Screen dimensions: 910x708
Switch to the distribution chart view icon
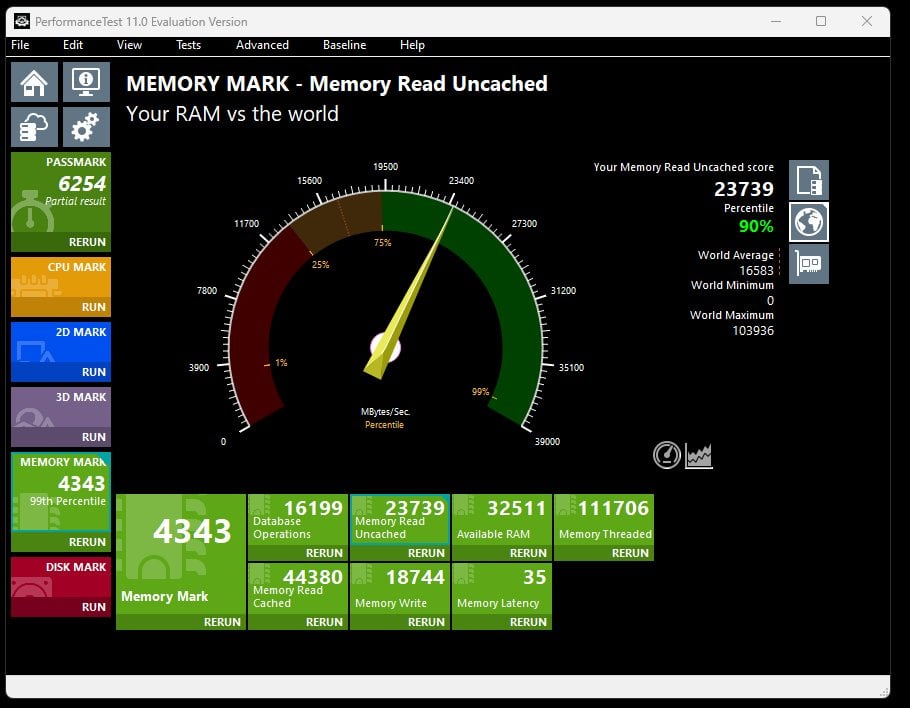coord(699,456)
